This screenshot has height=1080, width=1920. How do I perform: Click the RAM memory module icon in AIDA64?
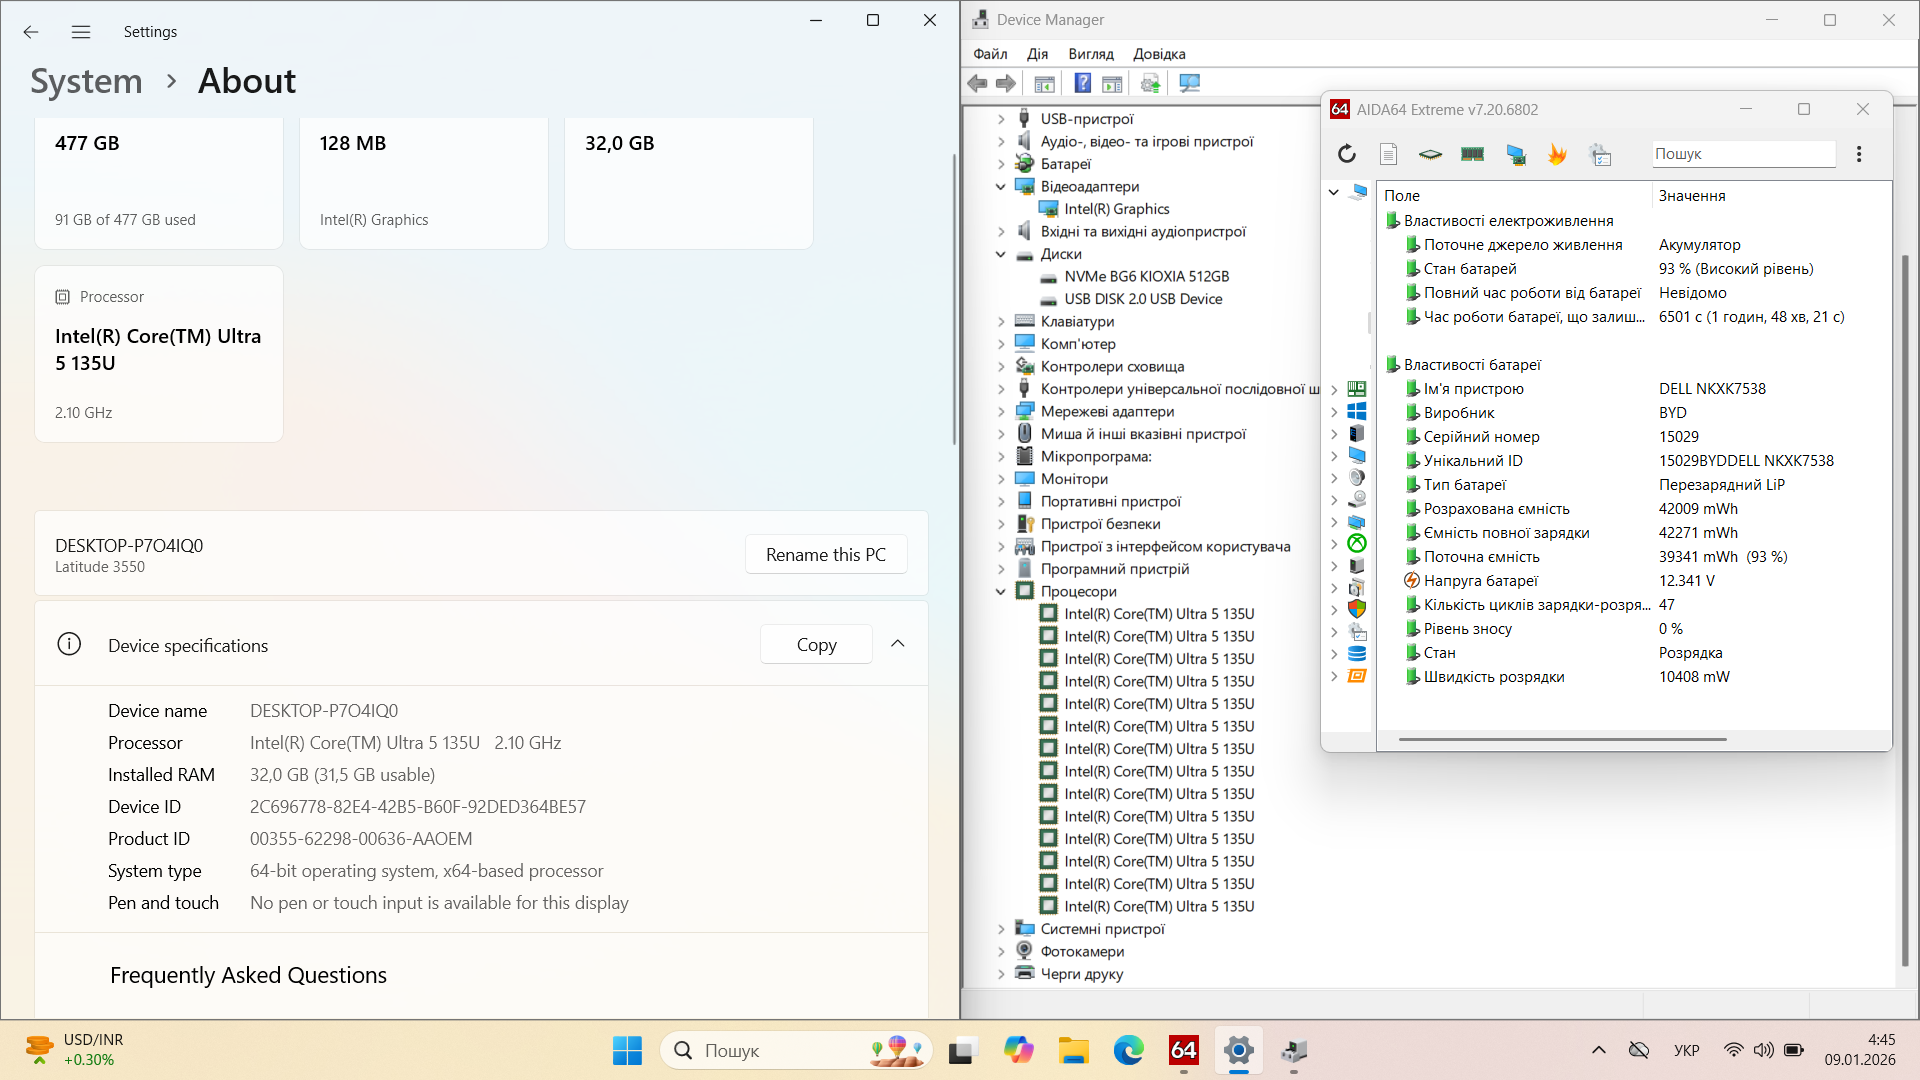[x=1472, y=154]
